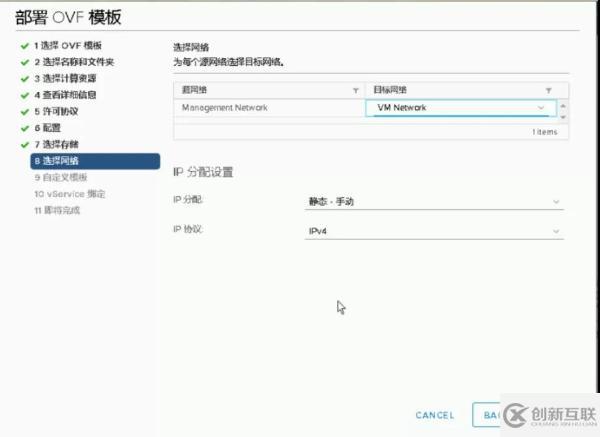Click the IP 分配设置 heading

coord(203,172)
